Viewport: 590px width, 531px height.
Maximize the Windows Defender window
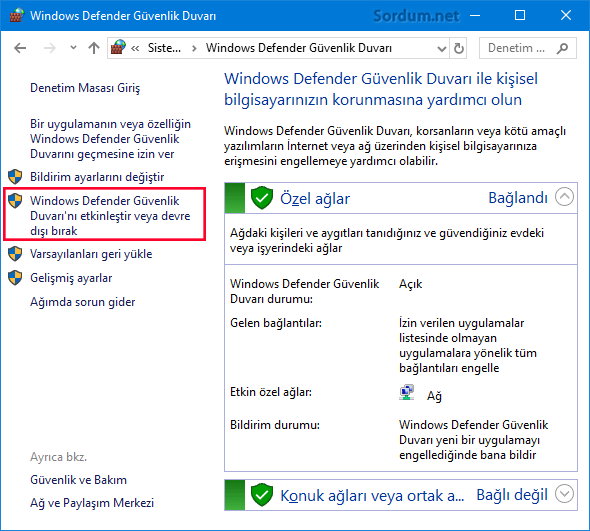(520, 15)
